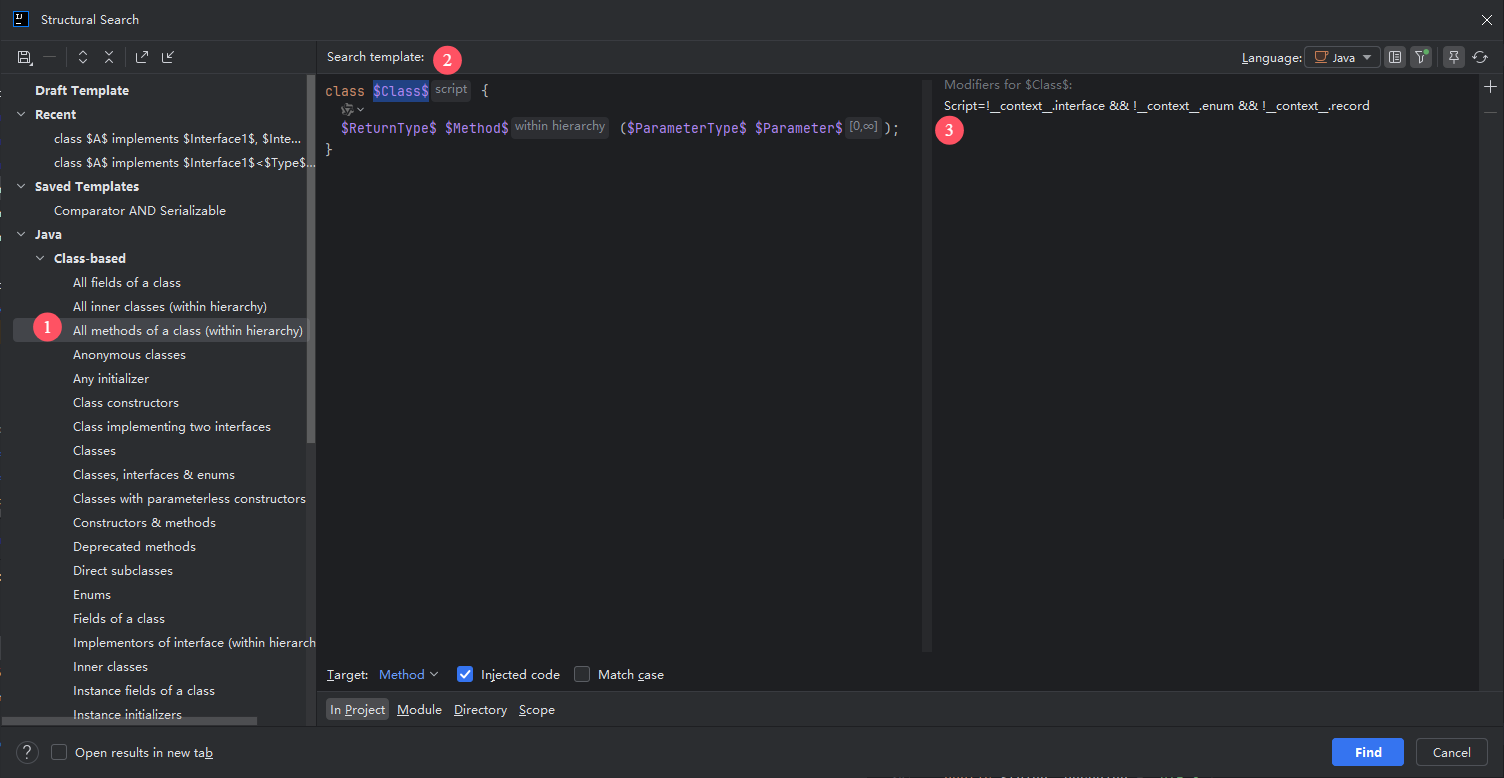The height and width of the screenshot is (778, 1504).
Task: Select Draft Template in the tree
Action: [x=82, y=90]
